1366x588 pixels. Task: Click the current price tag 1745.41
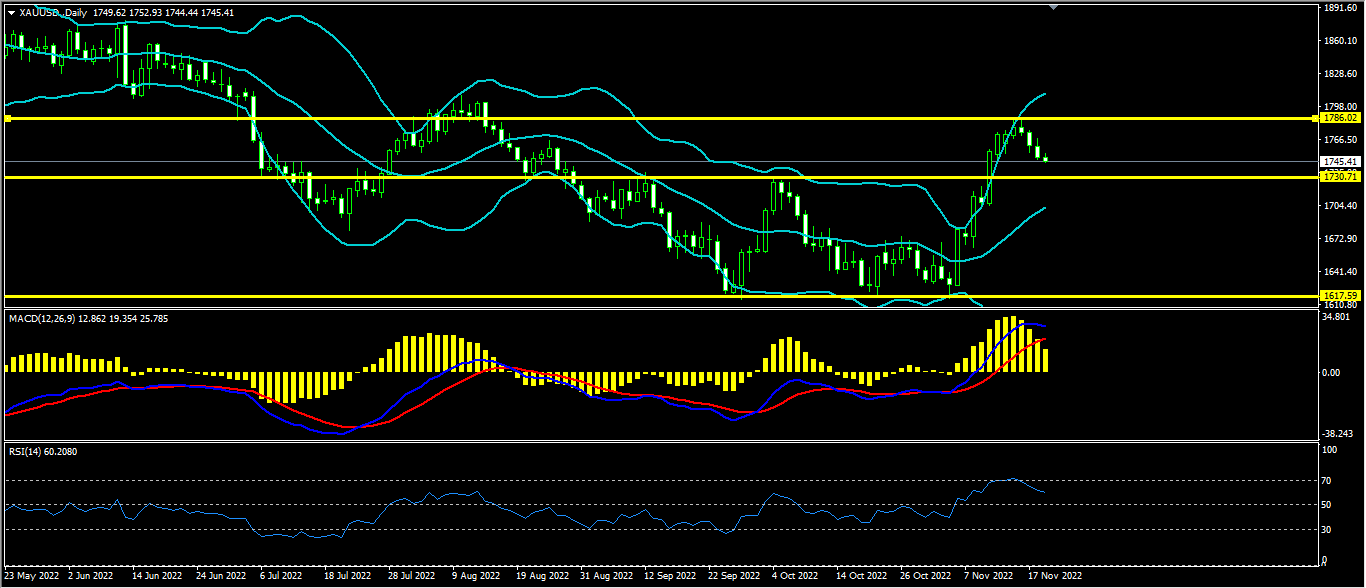[1339, 162]
